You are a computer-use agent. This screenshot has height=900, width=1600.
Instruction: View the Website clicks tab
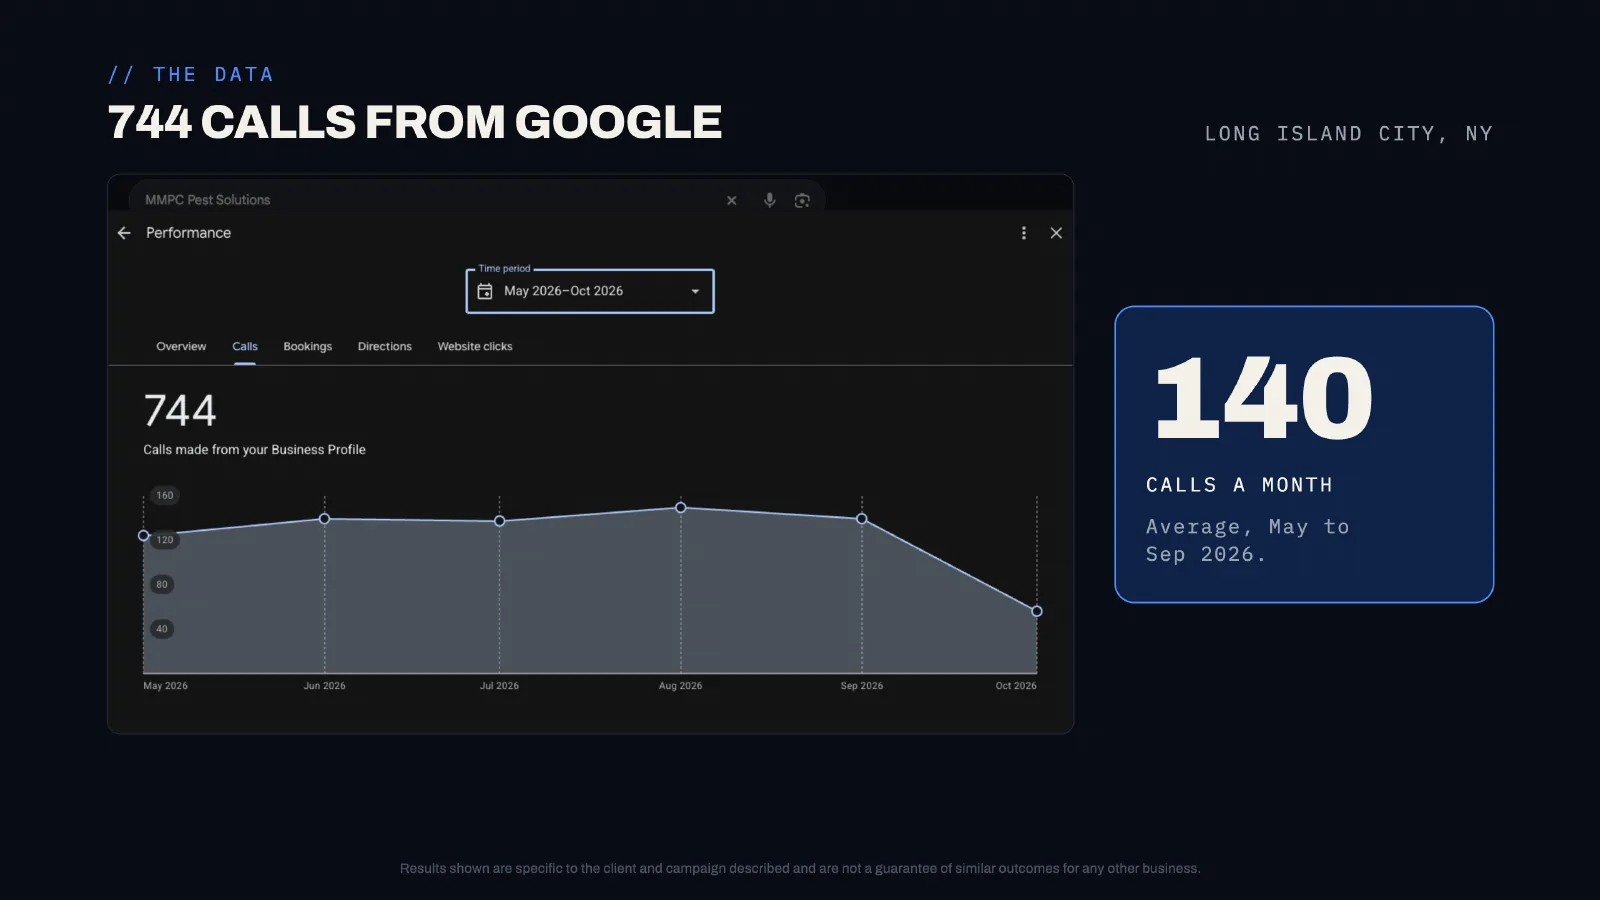tap(475, 347)
